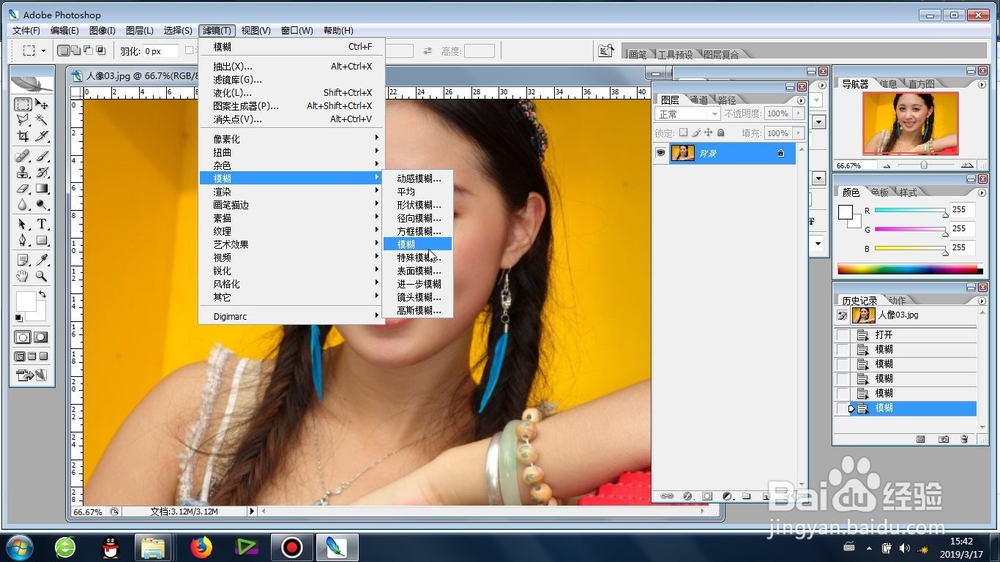Click the foreground color swatch in toolbox
1000x562 pixels.
pos(26,302)
